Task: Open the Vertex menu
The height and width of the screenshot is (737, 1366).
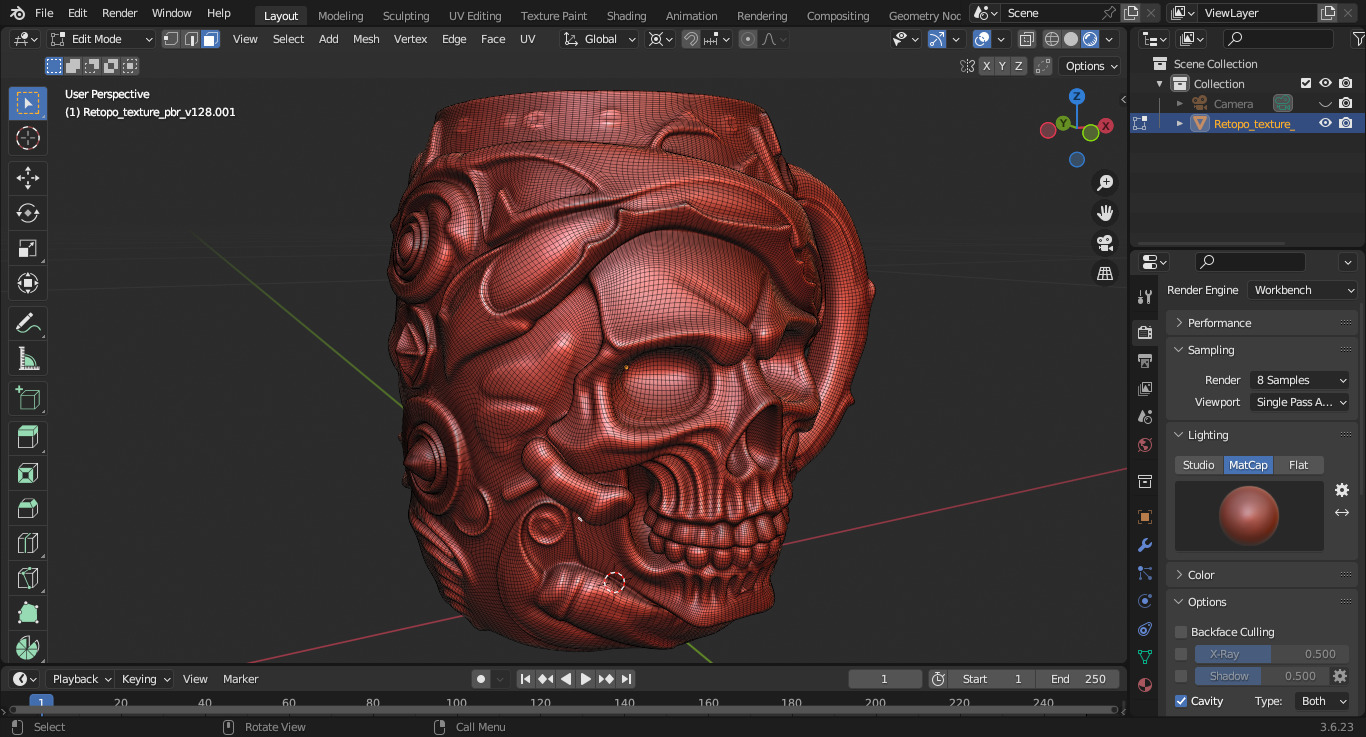Action: click(x=410, y=39)
